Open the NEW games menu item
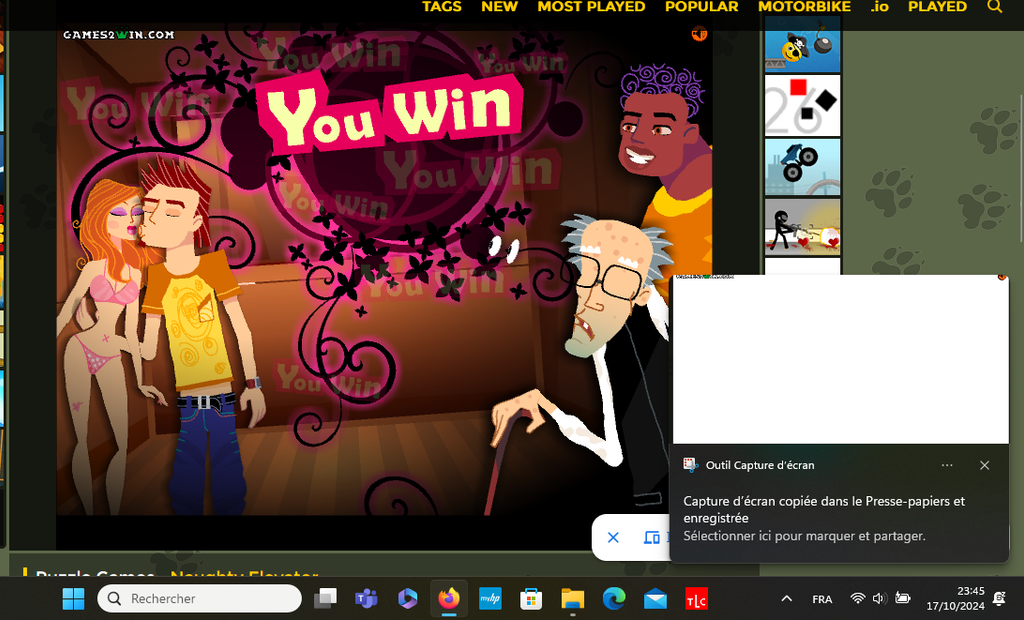 coord(499,7)
